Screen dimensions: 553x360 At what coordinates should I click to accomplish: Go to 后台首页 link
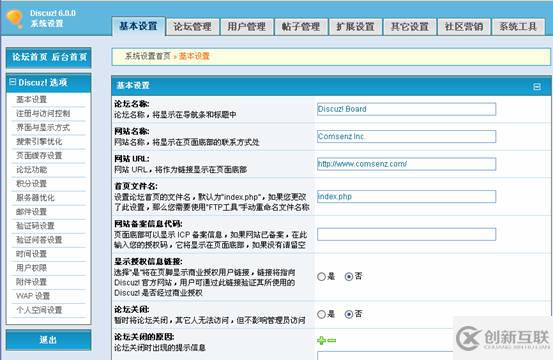[x=69, y=57]
